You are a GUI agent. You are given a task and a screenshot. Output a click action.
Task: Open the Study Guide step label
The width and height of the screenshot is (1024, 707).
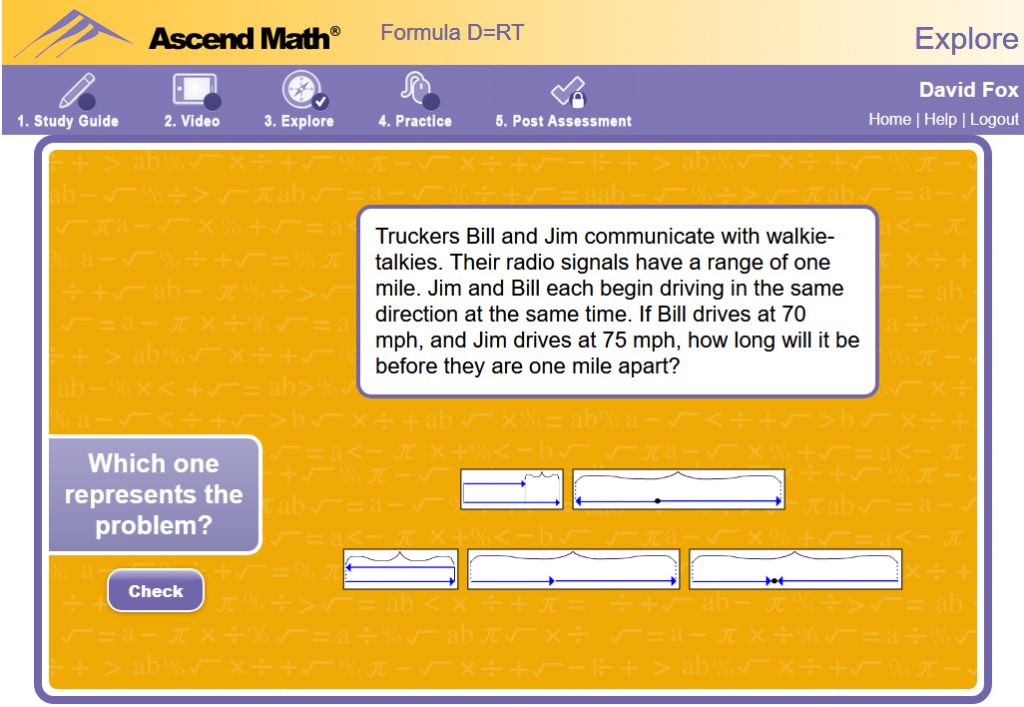(x=66, y=122)
